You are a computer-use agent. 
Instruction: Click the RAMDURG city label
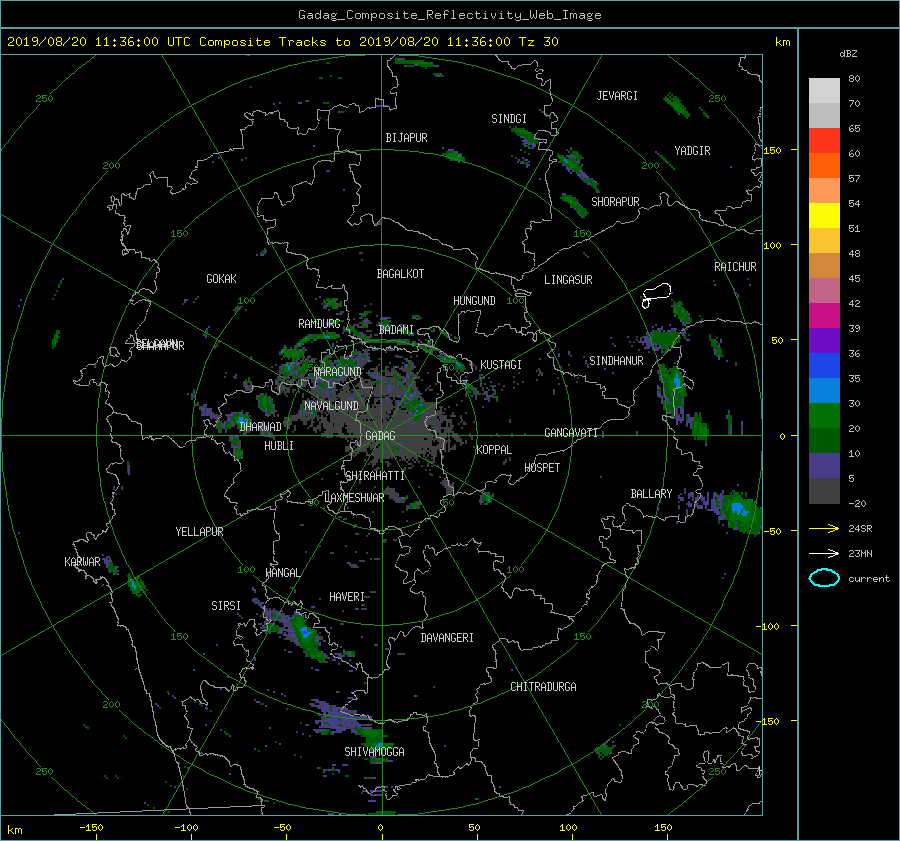[319, 324]
